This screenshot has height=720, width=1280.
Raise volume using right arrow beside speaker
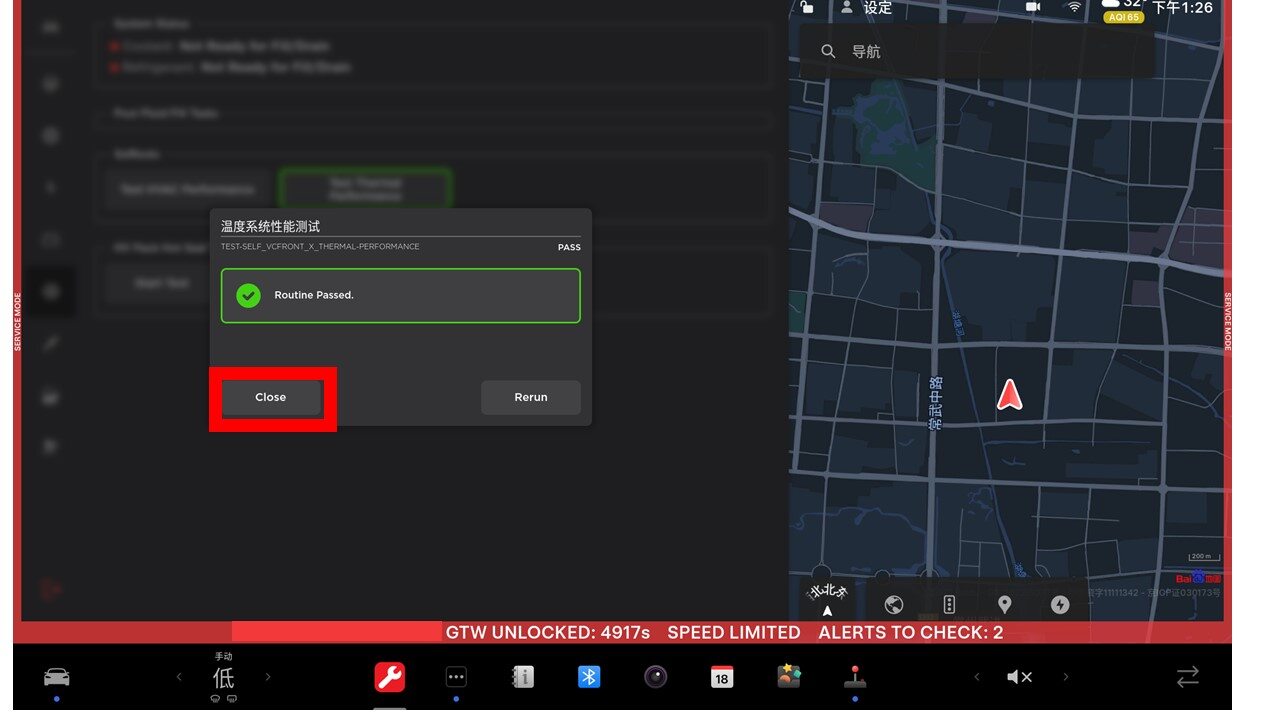(1065, 677)
